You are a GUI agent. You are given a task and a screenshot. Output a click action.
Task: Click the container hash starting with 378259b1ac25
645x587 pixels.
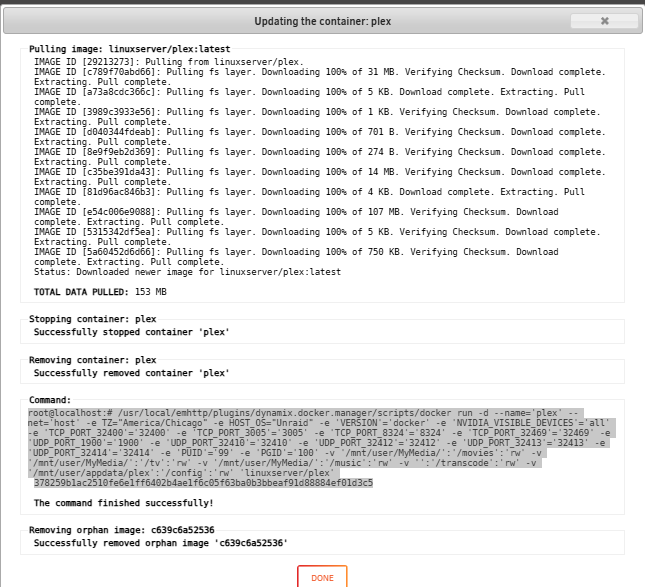(x=203, y=483)
